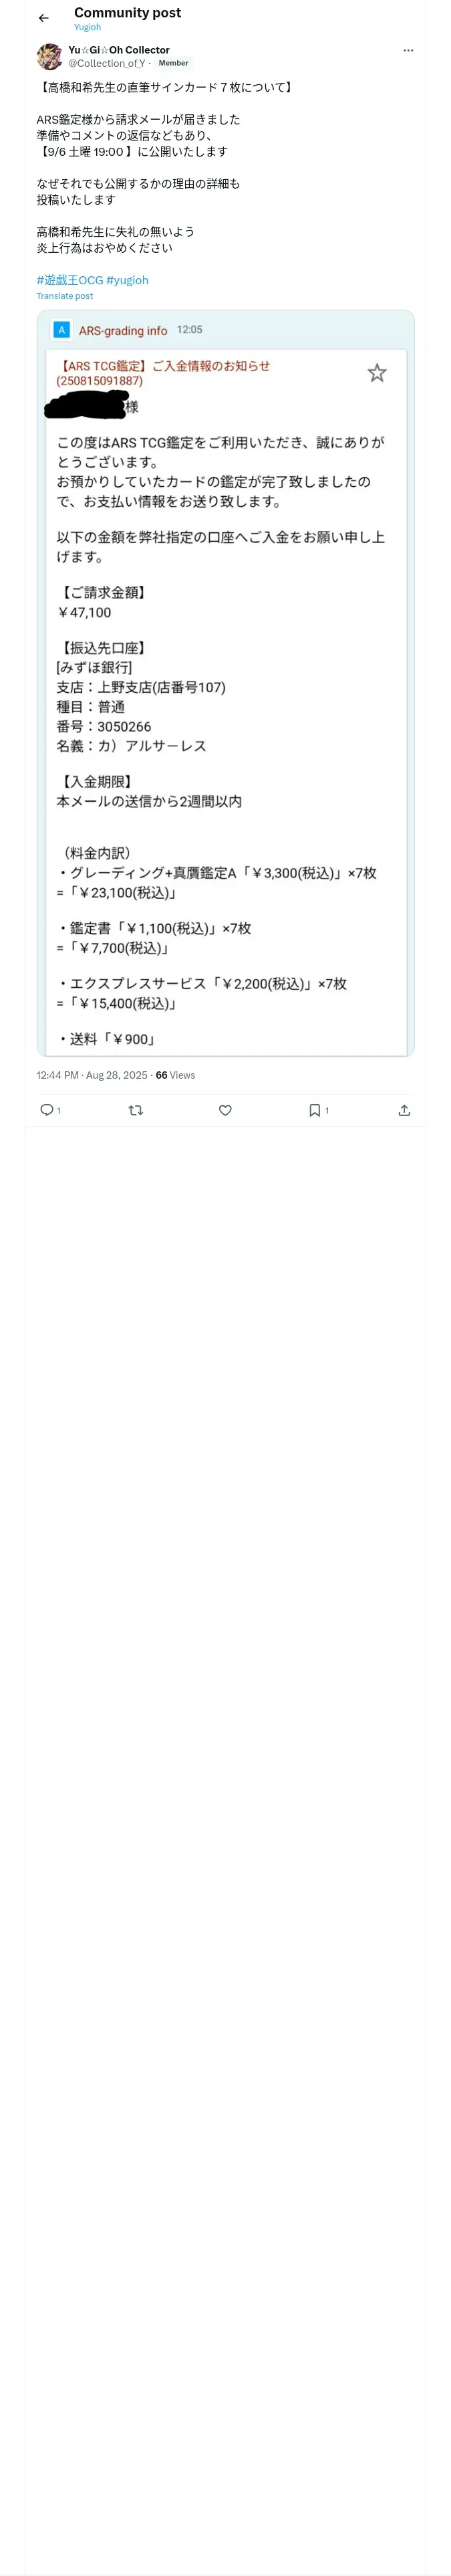Like the post with the heart icon

pos(225,1110)
